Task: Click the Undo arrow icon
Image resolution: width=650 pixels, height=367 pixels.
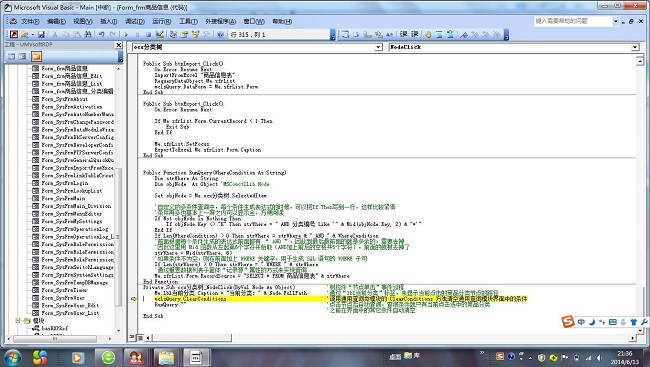Action: [x=102, y=34]
